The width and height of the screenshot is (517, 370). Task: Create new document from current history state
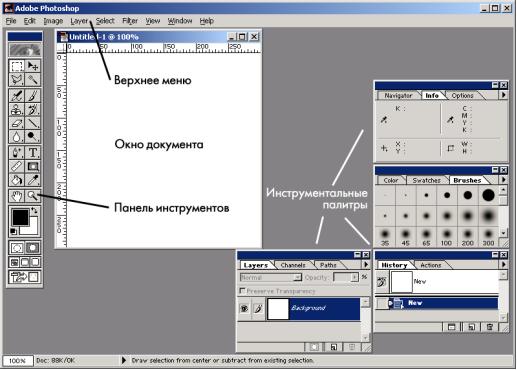[x=471, y=327]
